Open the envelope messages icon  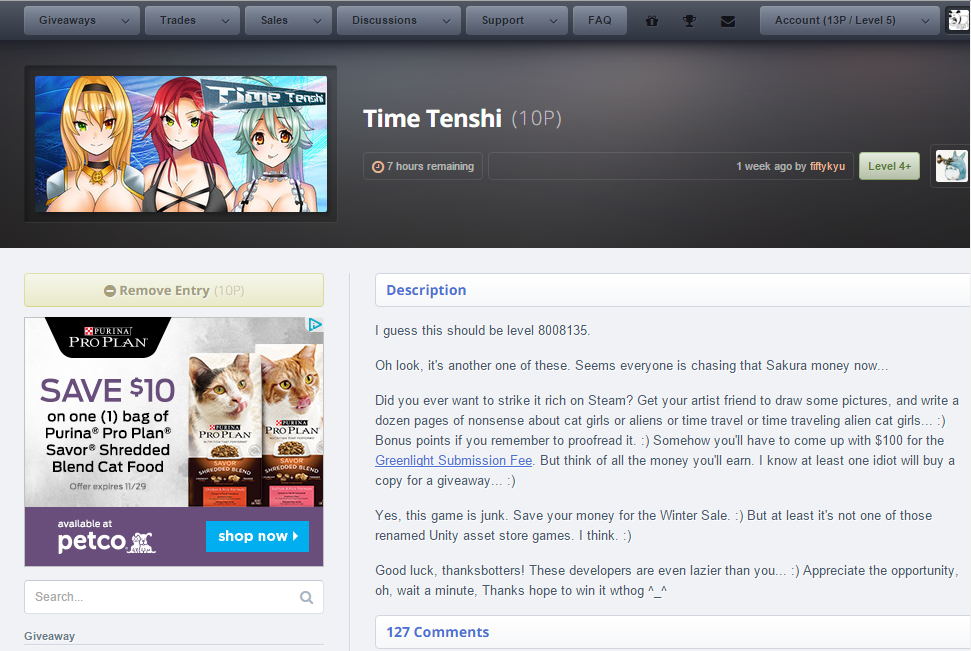point(728,21)
